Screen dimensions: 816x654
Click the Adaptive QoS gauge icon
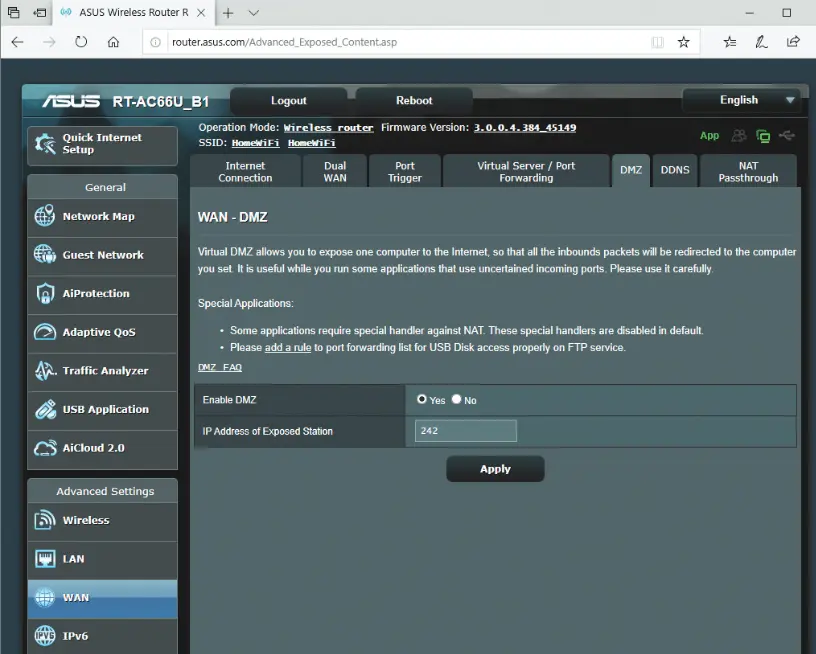point(45,332)
